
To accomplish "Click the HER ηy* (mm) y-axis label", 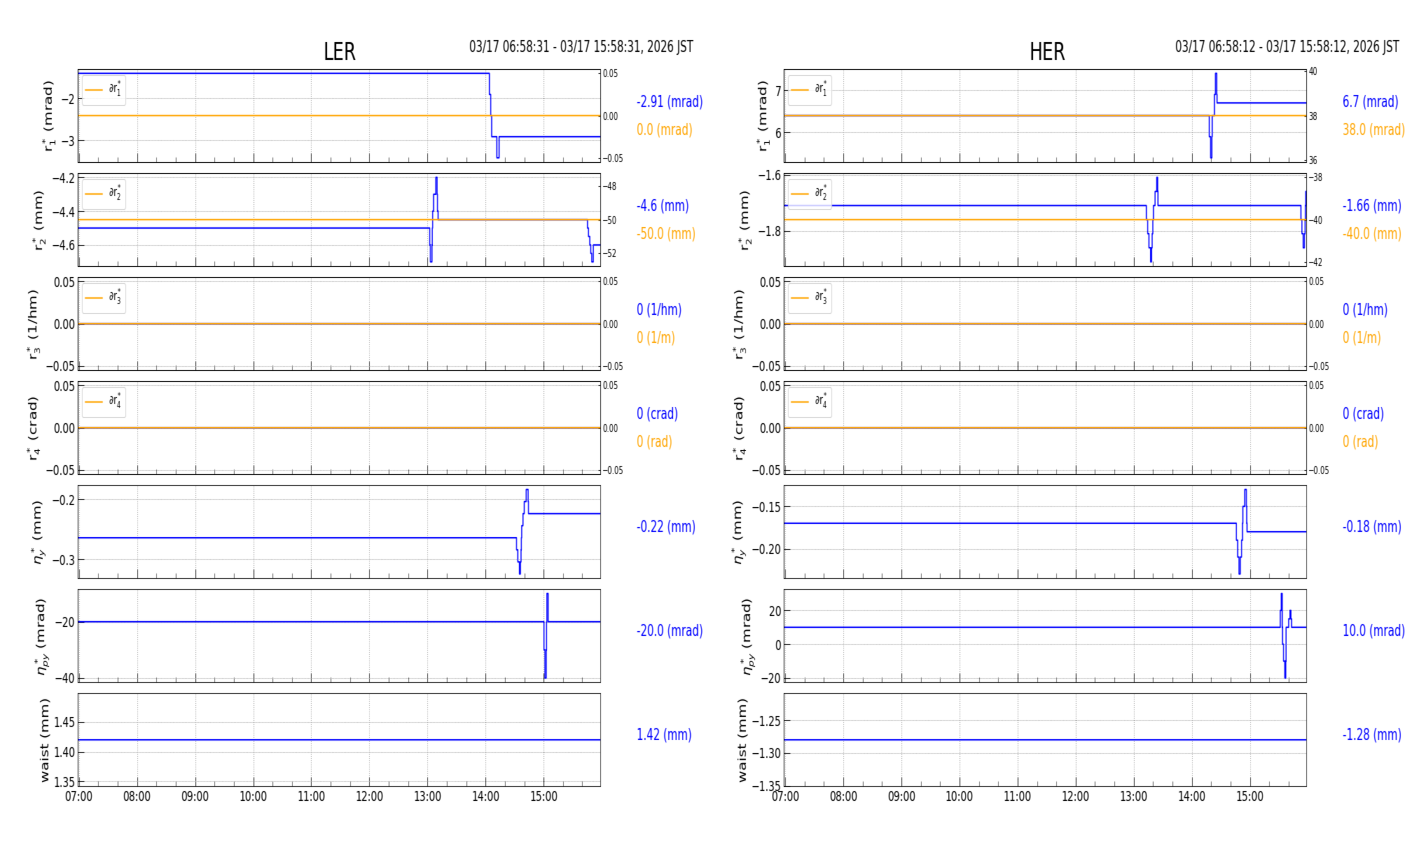I will tap(739, 532).
